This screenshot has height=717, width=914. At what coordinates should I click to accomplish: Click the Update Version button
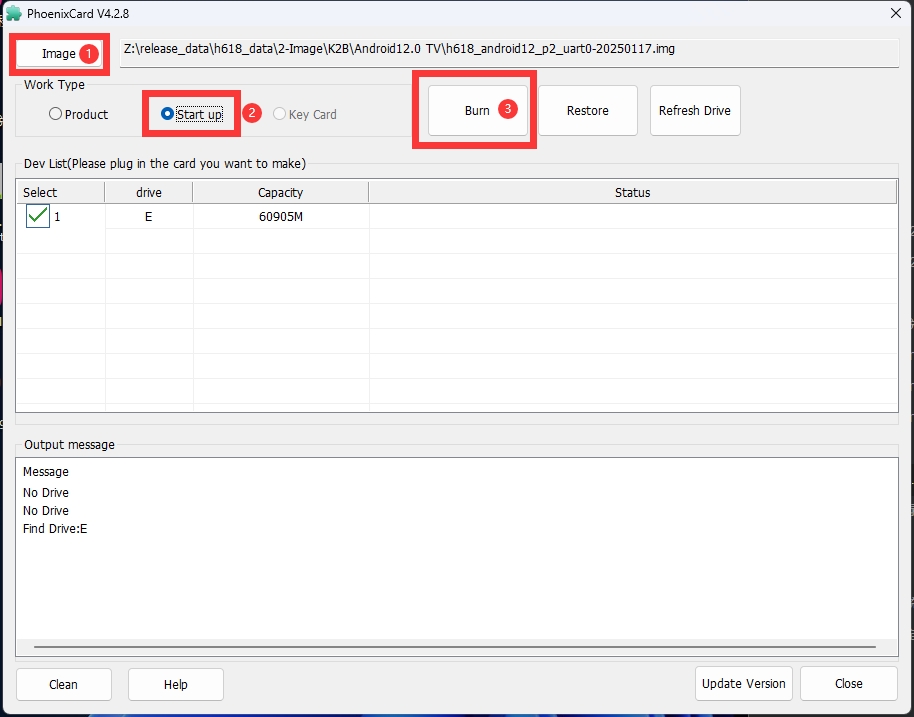(743, 683)
